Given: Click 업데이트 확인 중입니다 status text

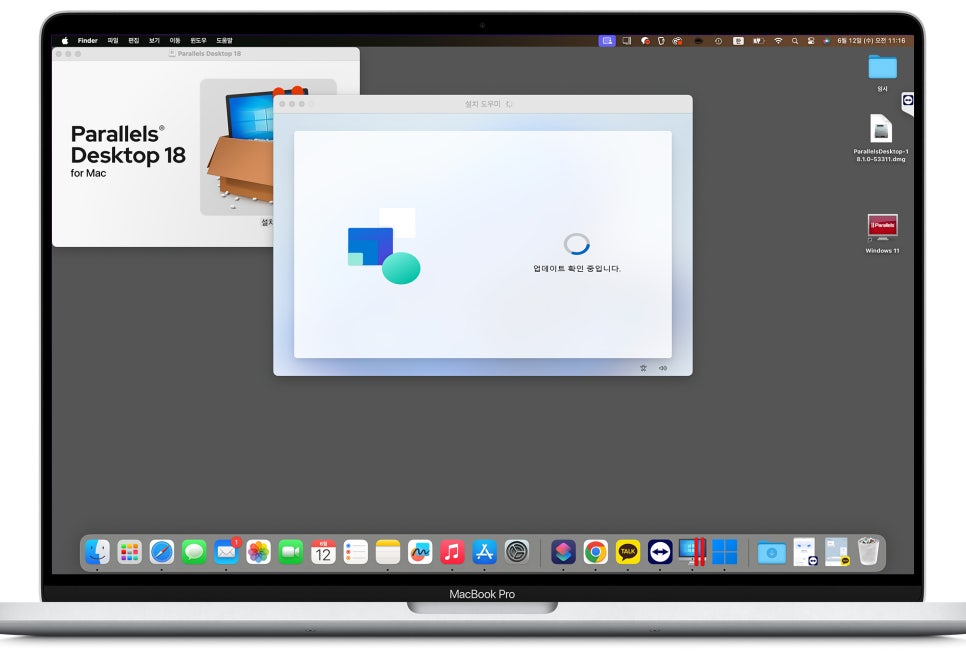Looking at the screenshot, I should point(577,269).
